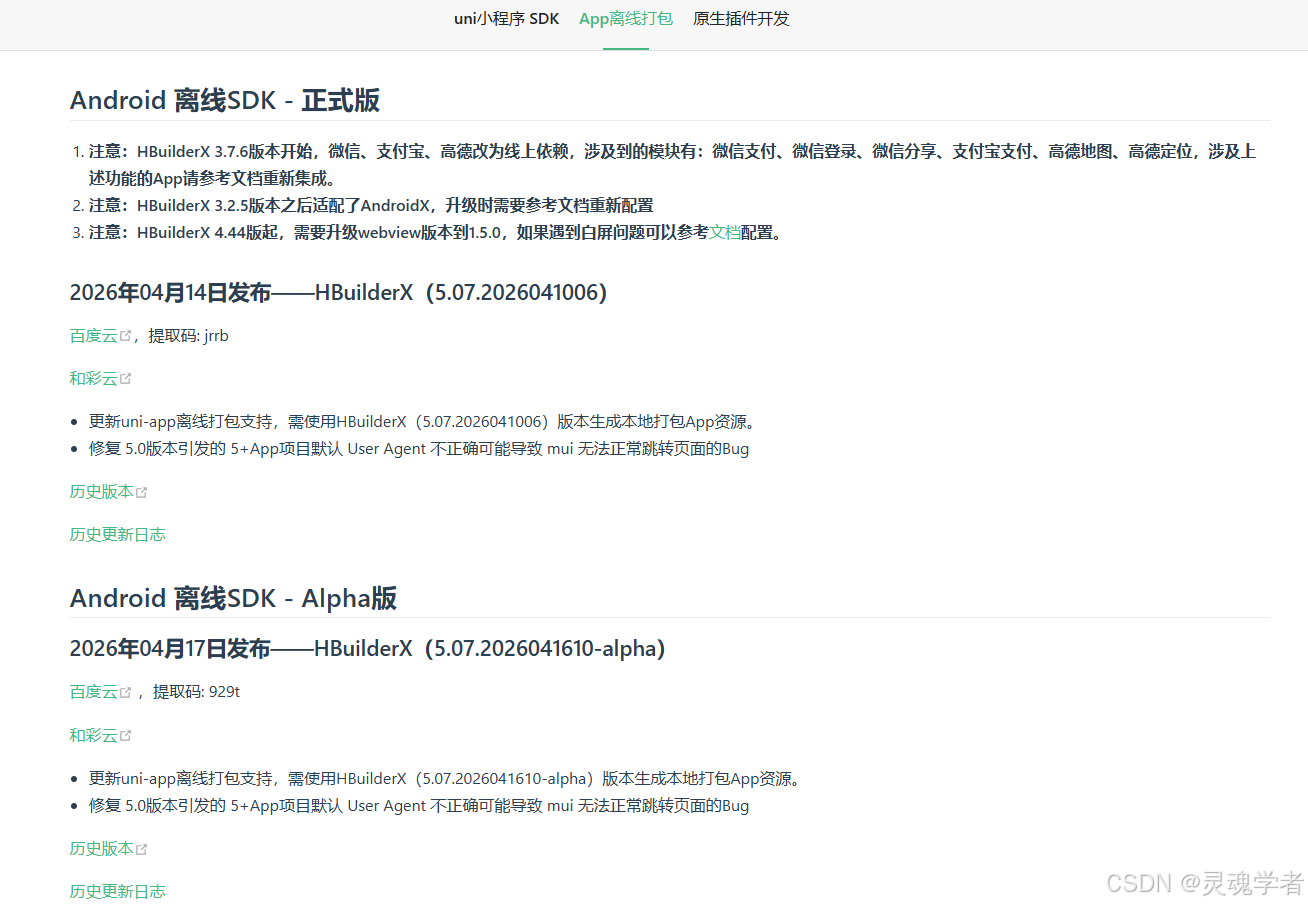Click heading Android 离线SDK - 正式版
The width and height of the screenshot is (1308, 905).
click(x=225, y=100)
